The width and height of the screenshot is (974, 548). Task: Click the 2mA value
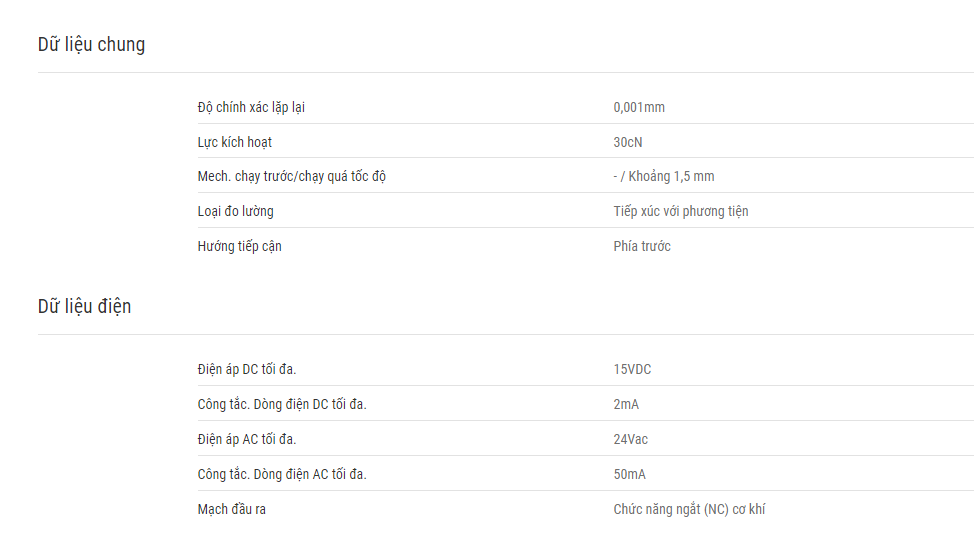coord(626,404)
